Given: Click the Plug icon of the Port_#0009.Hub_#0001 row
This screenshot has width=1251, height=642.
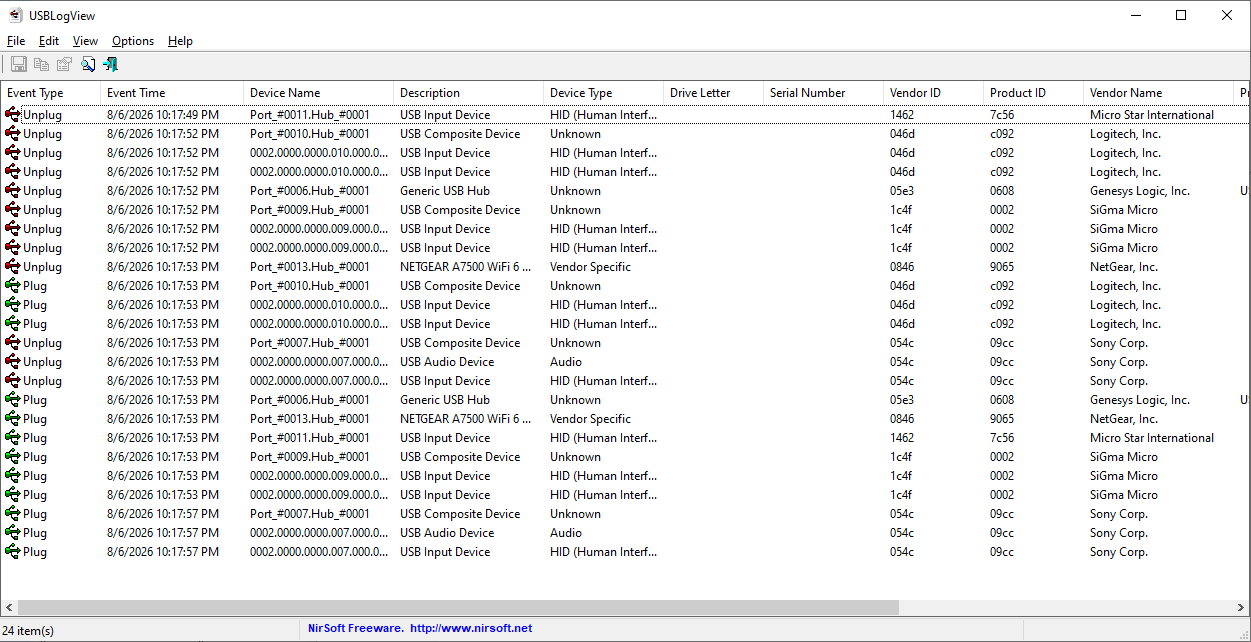Looking at the screenshot, I should (12, 457).
